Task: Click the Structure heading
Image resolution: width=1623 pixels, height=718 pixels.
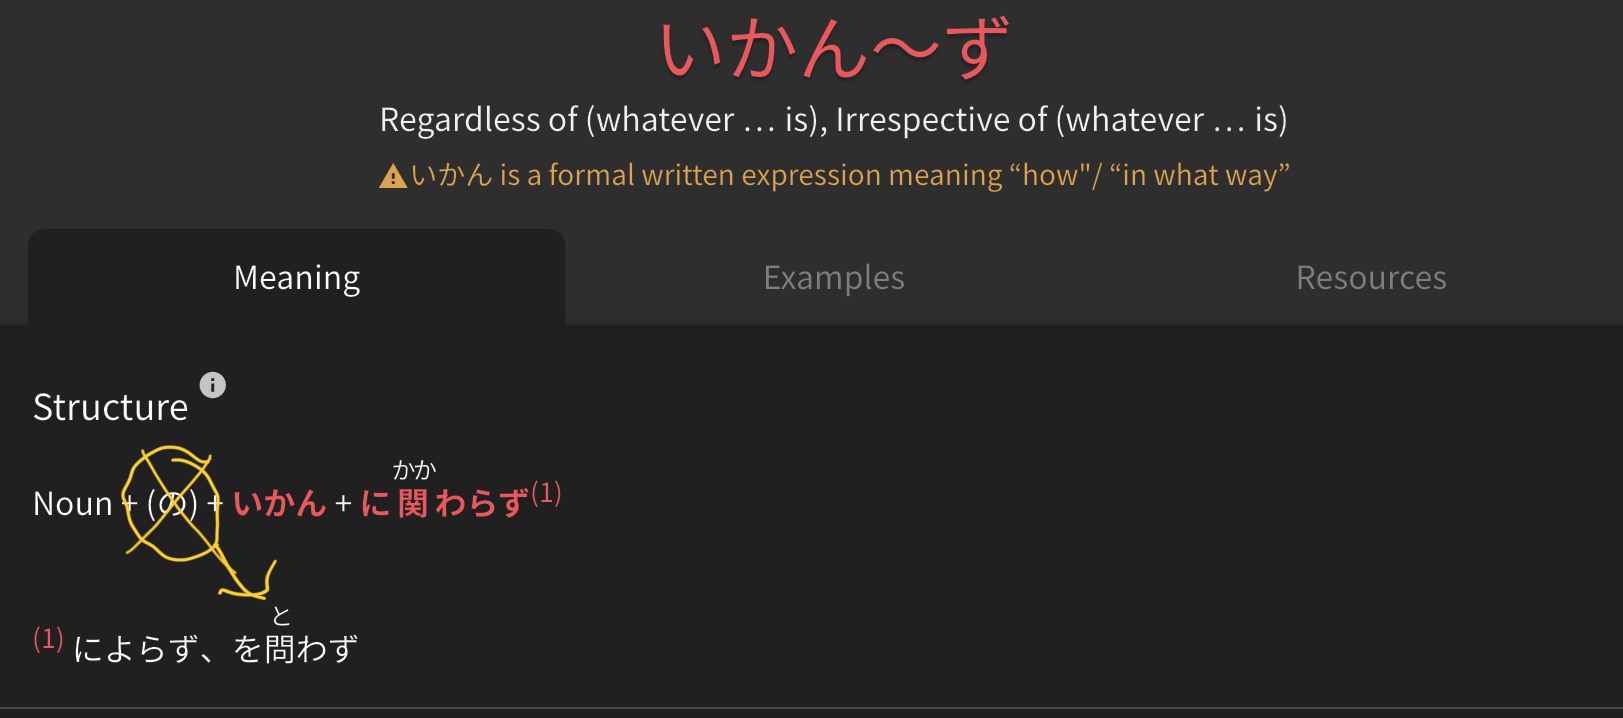Action: point(110,407)
